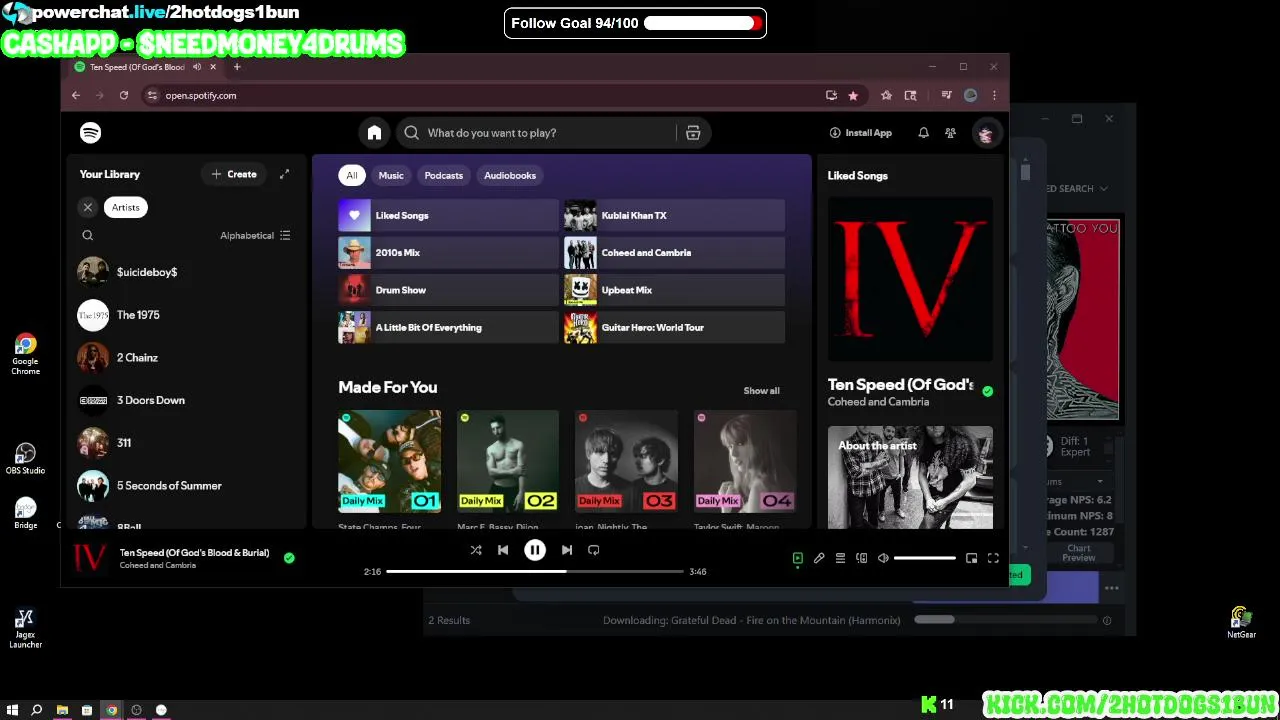Viewport: 1280px width, 720px height.
Task: Open the Liked Songs tile
Action: [448, 215]
